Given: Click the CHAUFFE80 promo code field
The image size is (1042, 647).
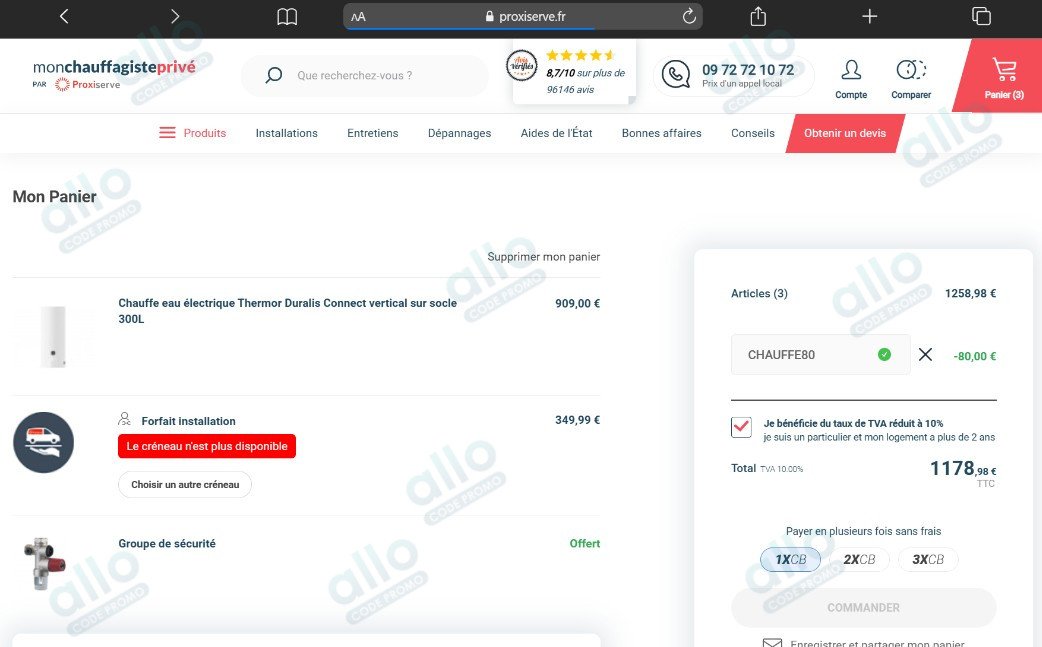Looking at the screenshot, I should [x=820, y=354].
